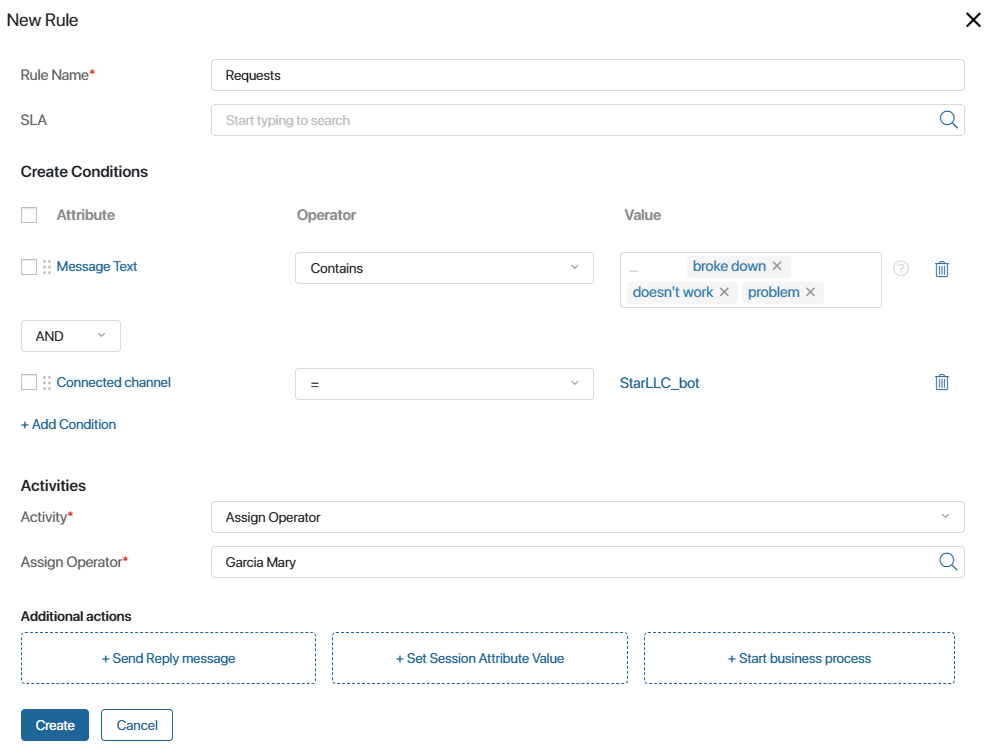Click the "doesn't work" tag text
This screenshot has width=991, height=746.
pyautogui.click(x=672, y=292)
